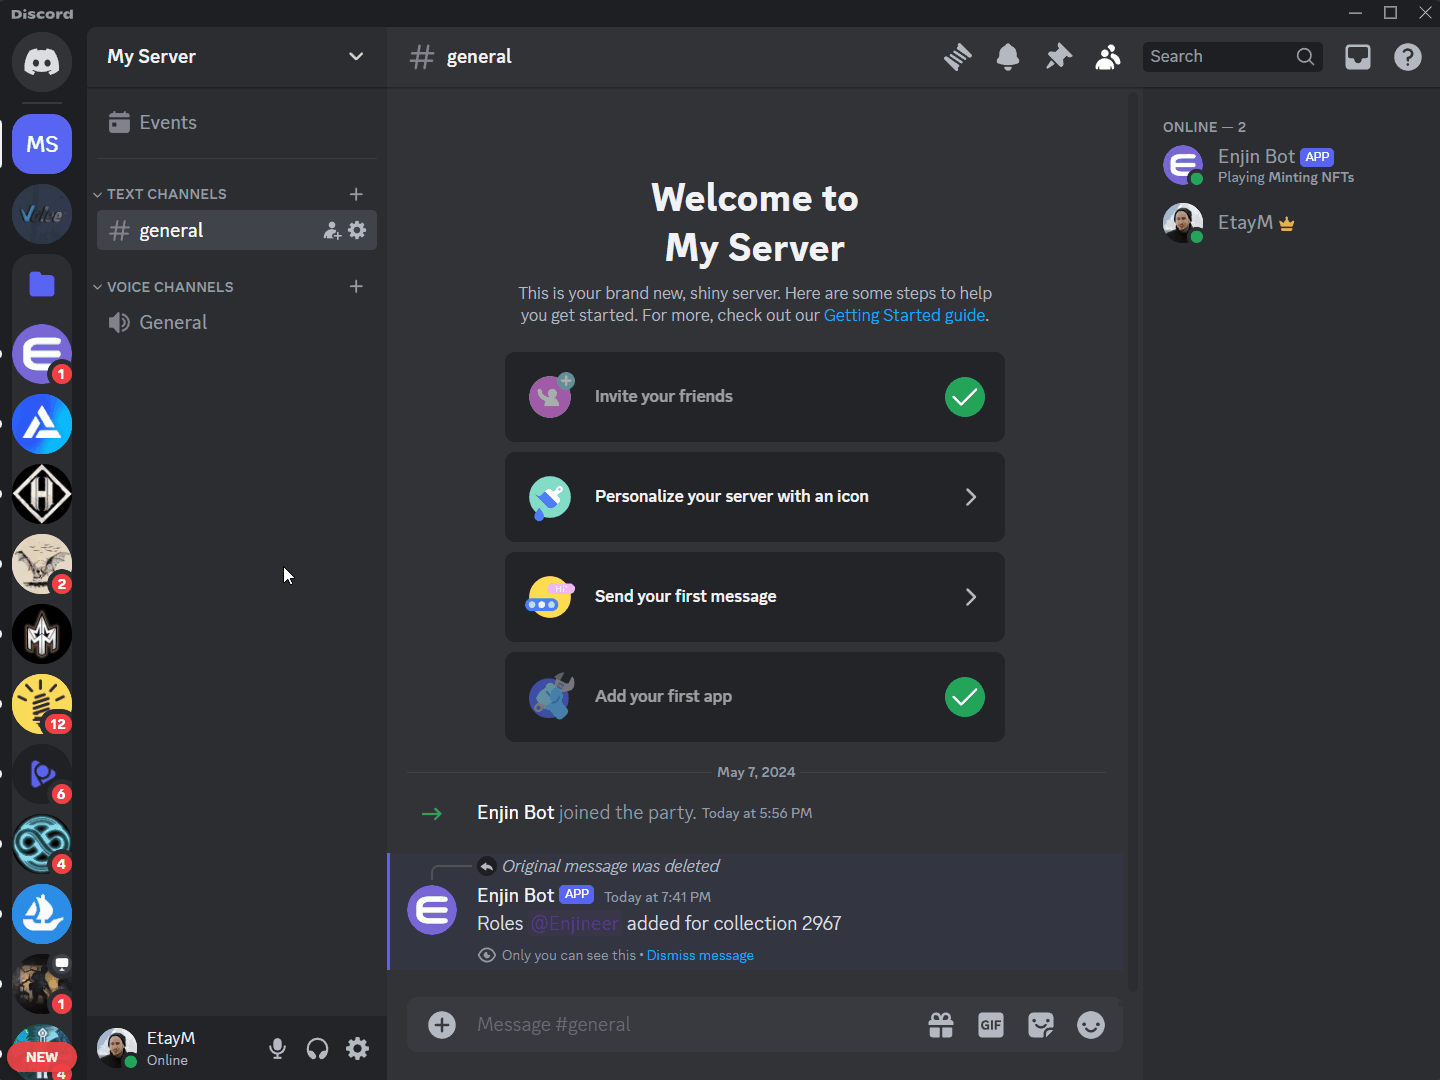The height and width of the screenshot is (1080, 1440).
Task: Create invite for general channel
Action: click(x=332, y=231)
